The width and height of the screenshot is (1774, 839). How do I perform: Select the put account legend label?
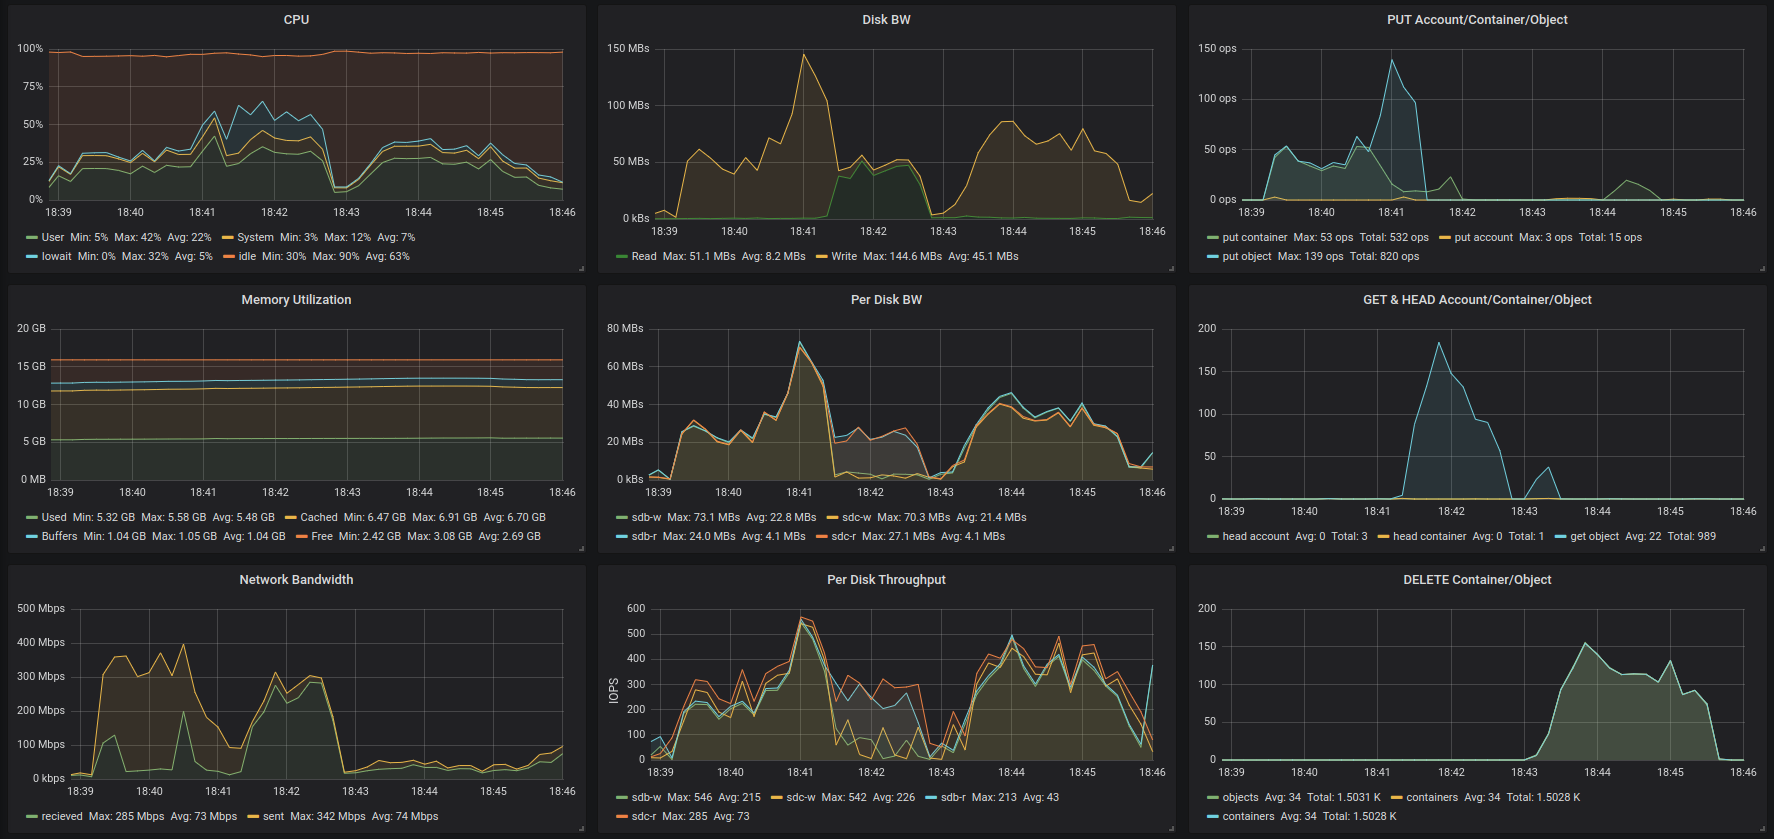[x=1483, y=237]
